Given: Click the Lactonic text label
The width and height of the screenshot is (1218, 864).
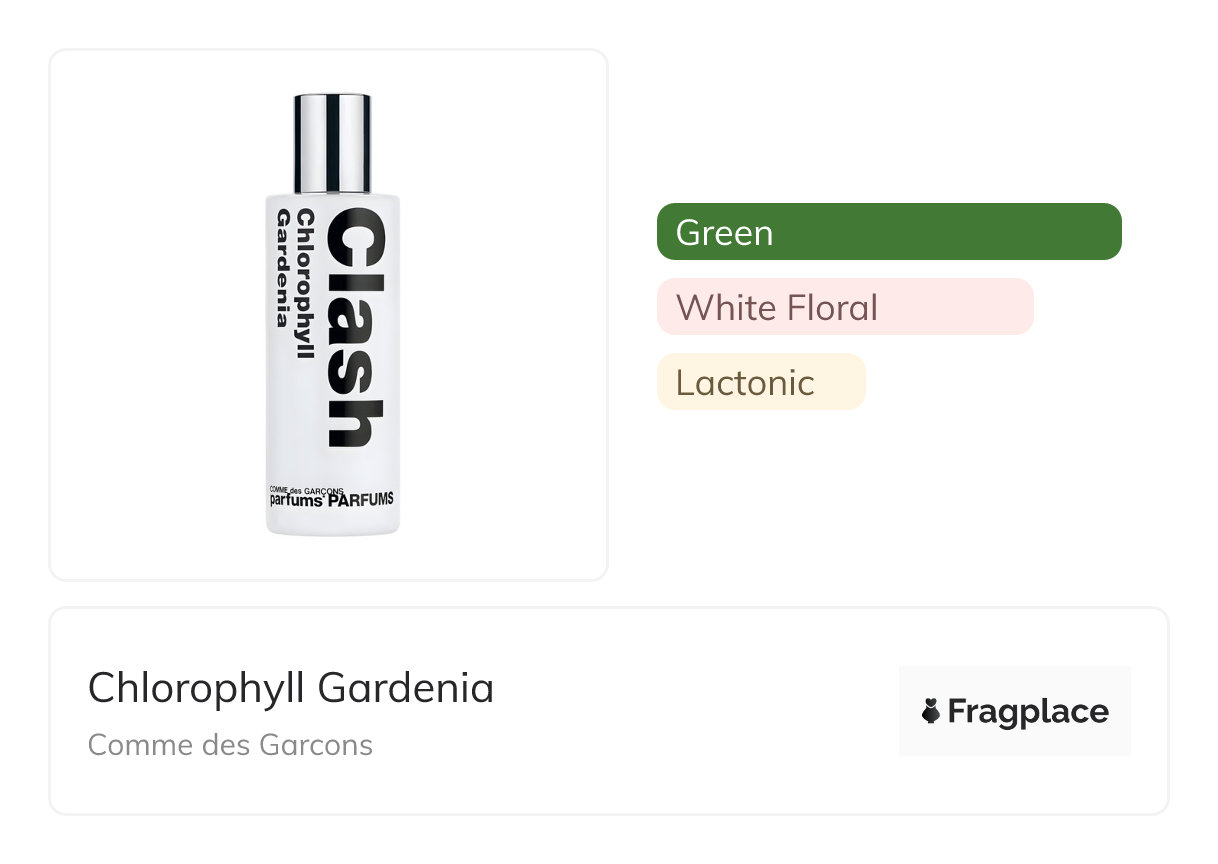Looking at the screenshot, I should coord(745,383).
